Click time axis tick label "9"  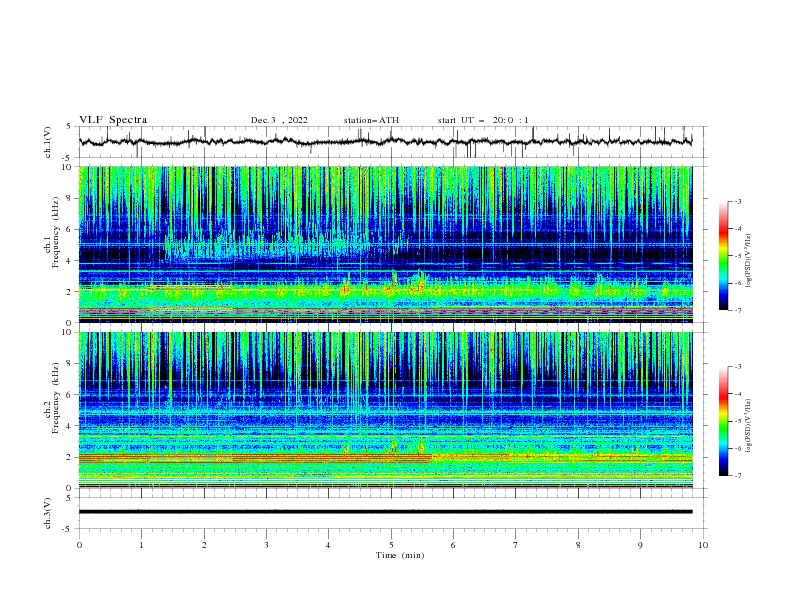coord(640,545)
